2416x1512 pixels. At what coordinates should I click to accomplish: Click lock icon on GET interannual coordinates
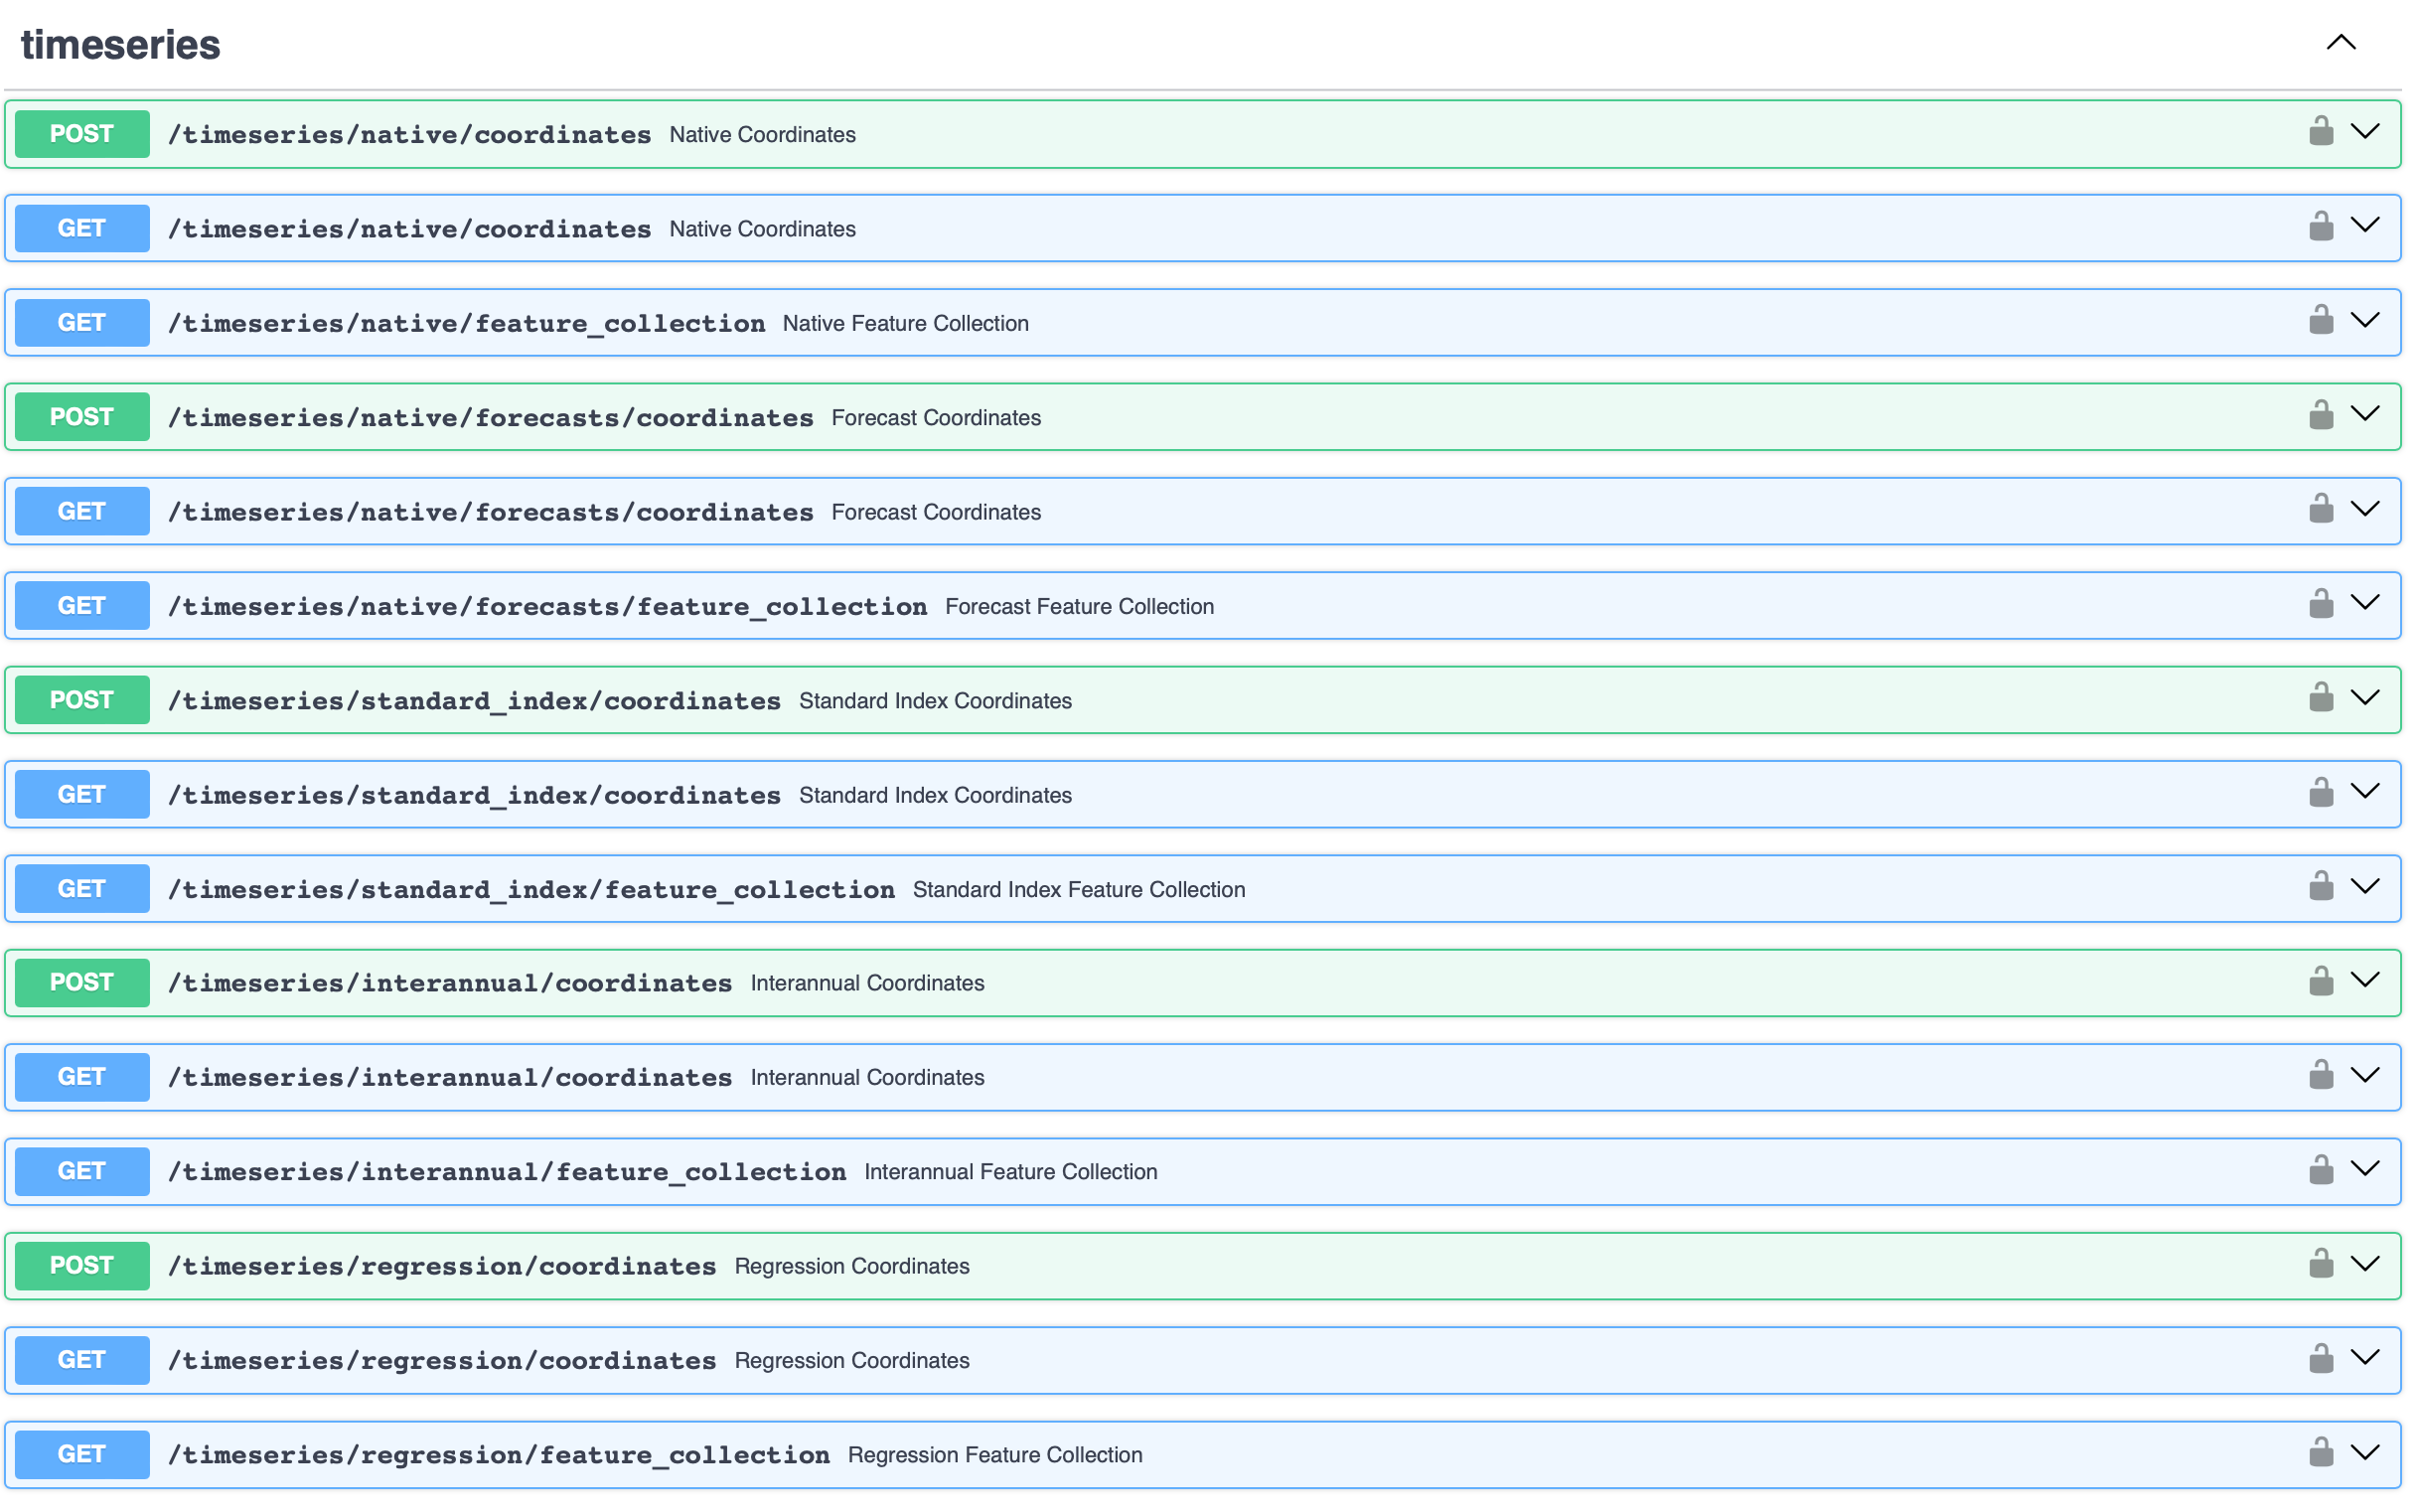click(2320, 1075)
